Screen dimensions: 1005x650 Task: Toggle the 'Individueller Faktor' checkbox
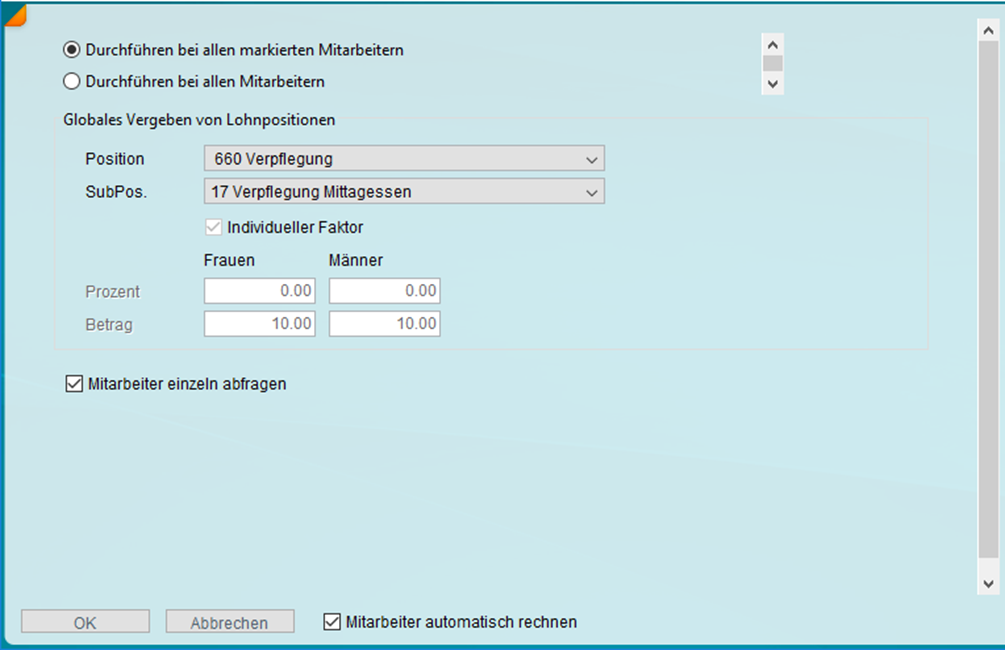pos(214,227)
